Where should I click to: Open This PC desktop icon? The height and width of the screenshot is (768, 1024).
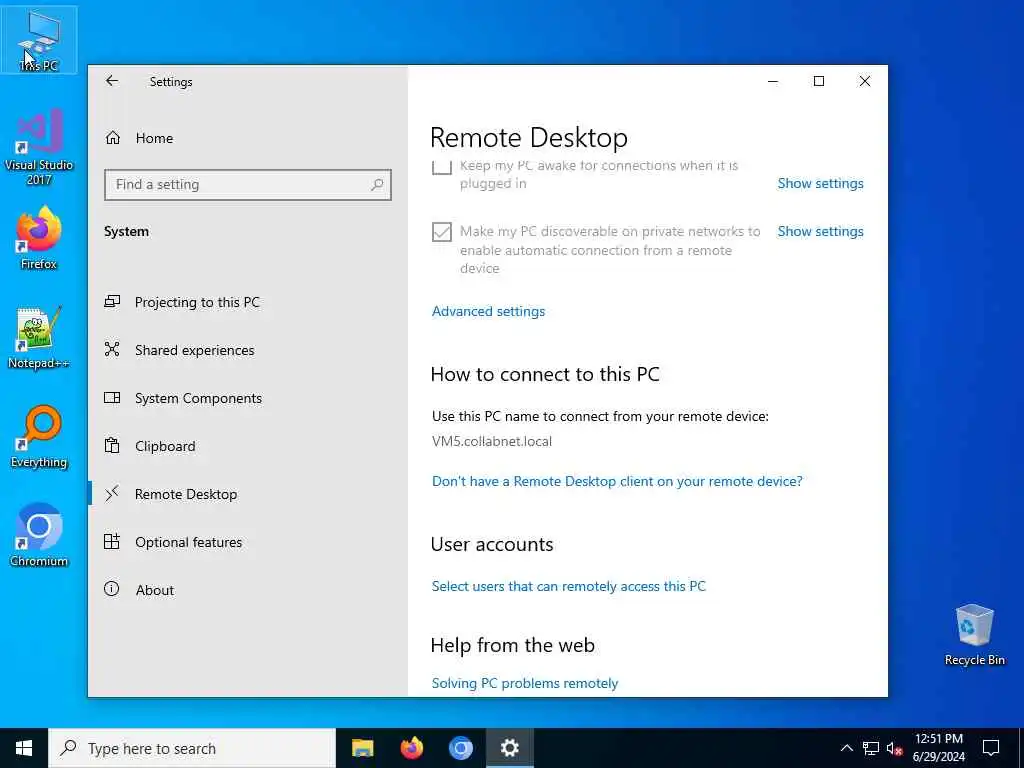point(39,40)
